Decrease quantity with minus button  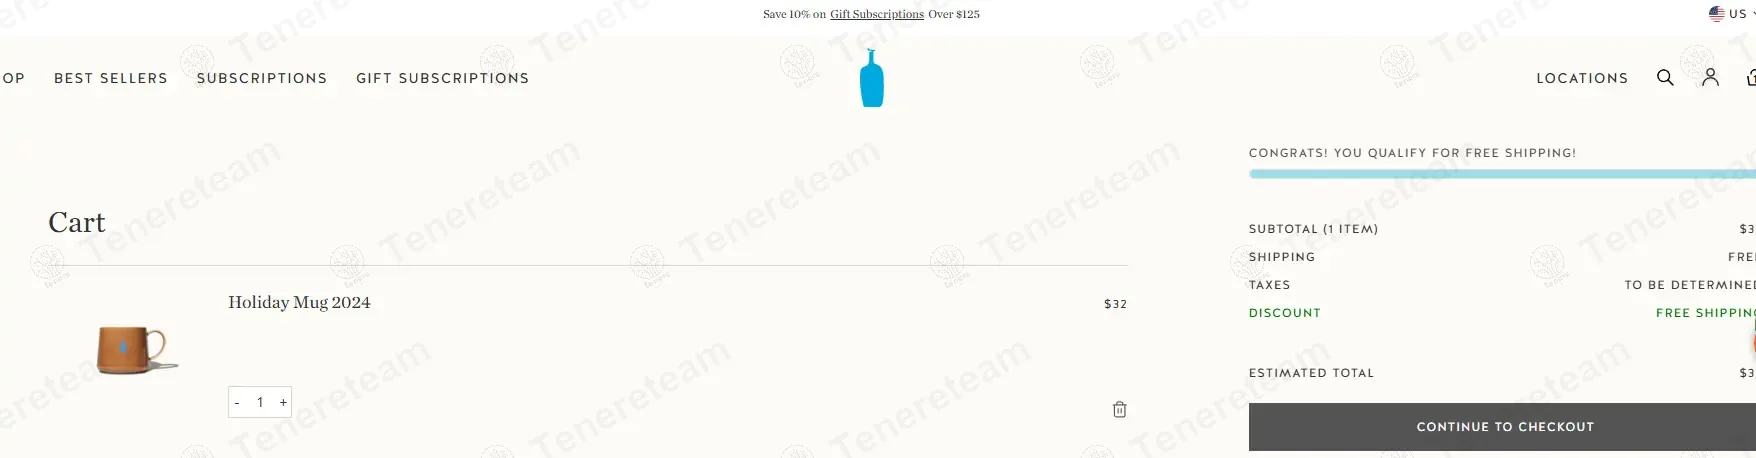(x=237, y=402)
